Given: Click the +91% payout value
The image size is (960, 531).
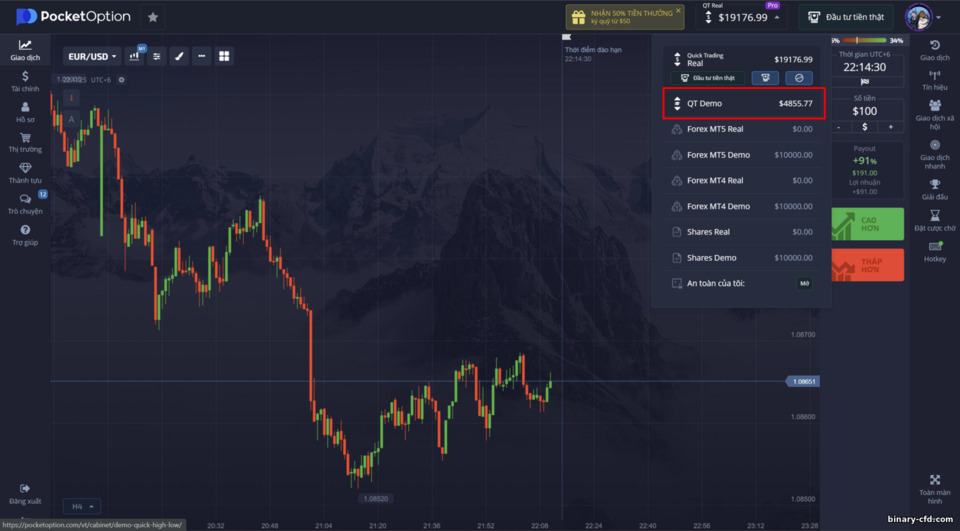Looking at the screenshot, I should pos(864,160).
